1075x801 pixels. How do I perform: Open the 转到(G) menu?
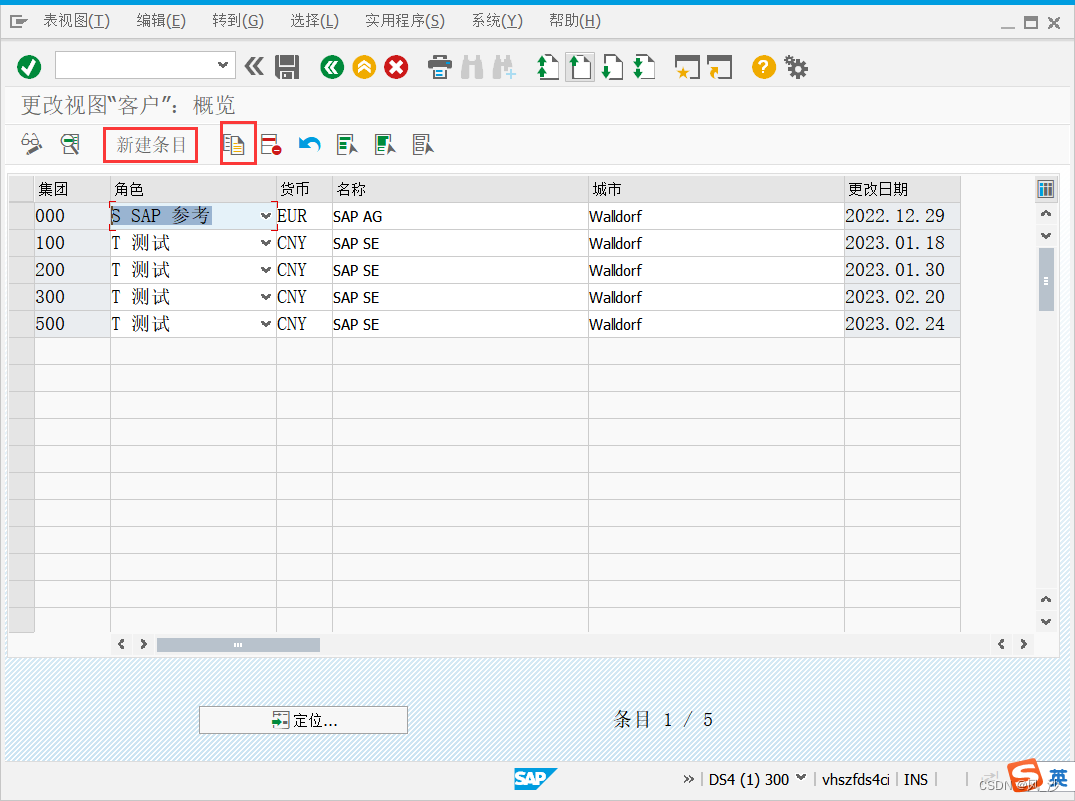click(x=237, y=21)
